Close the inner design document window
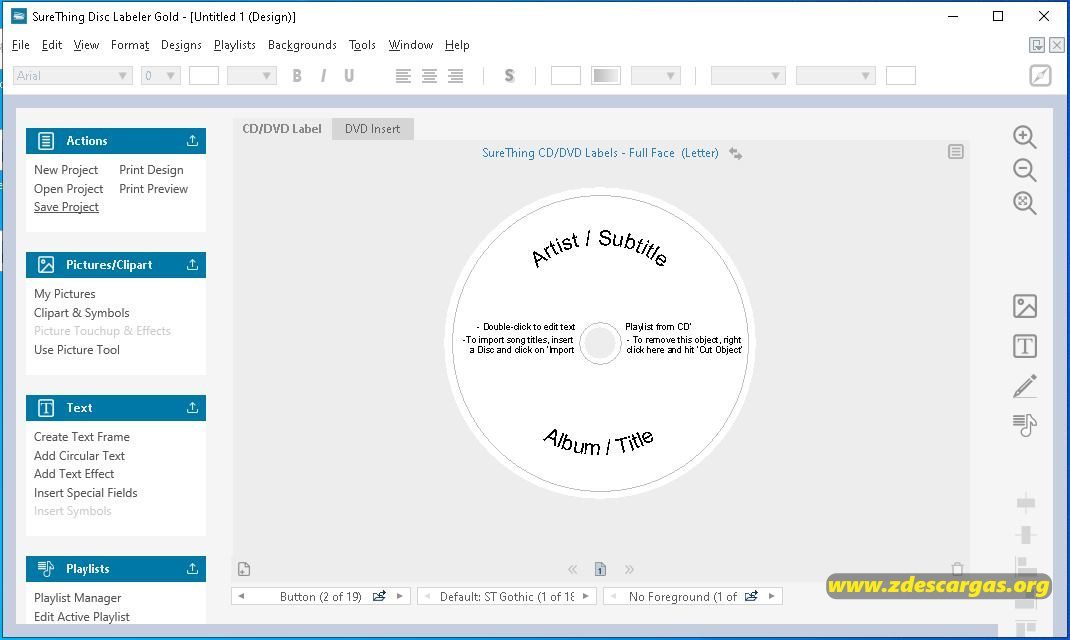Screen dimensions: 1070x640 tap(1056, 45)
